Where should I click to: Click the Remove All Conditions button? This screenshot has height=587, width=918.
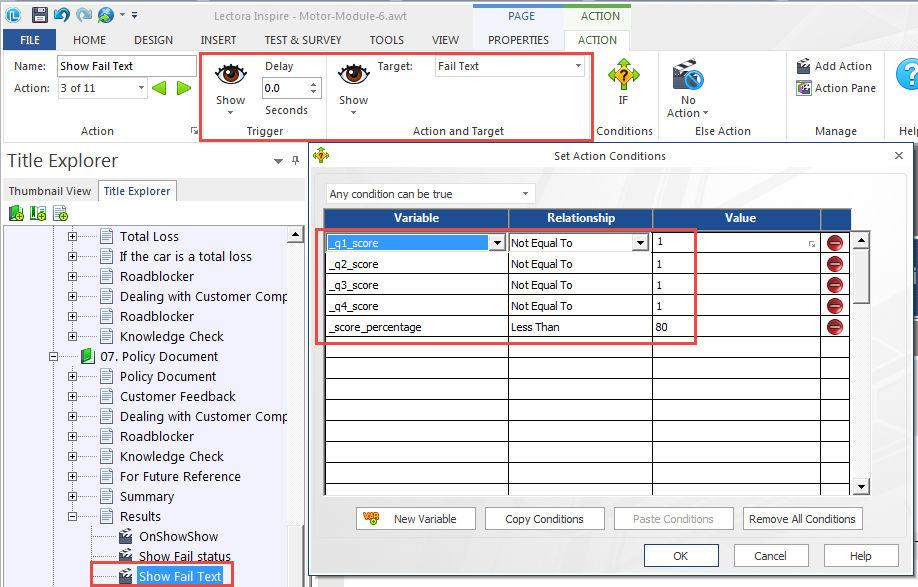tap(802, 519)
